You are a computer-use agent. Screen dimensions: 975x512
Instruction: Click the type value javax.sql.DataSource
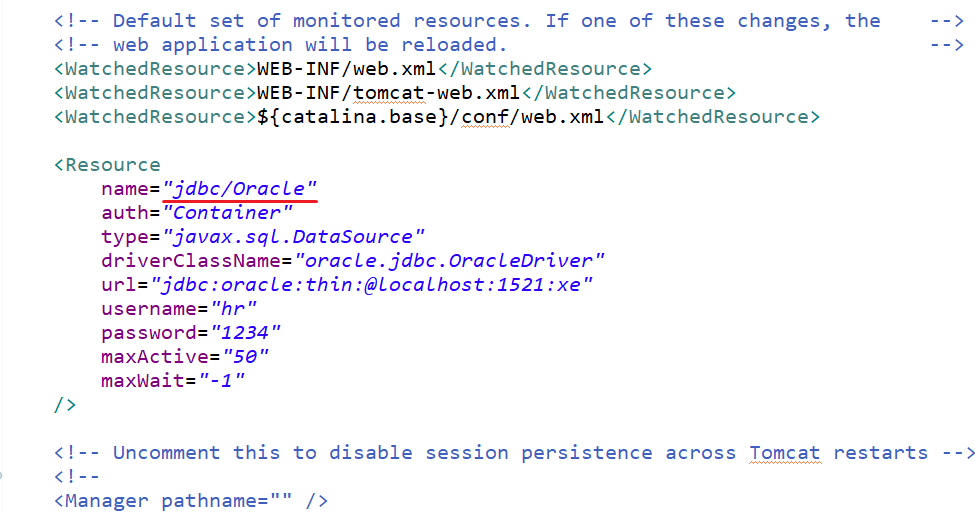point(293,236)
